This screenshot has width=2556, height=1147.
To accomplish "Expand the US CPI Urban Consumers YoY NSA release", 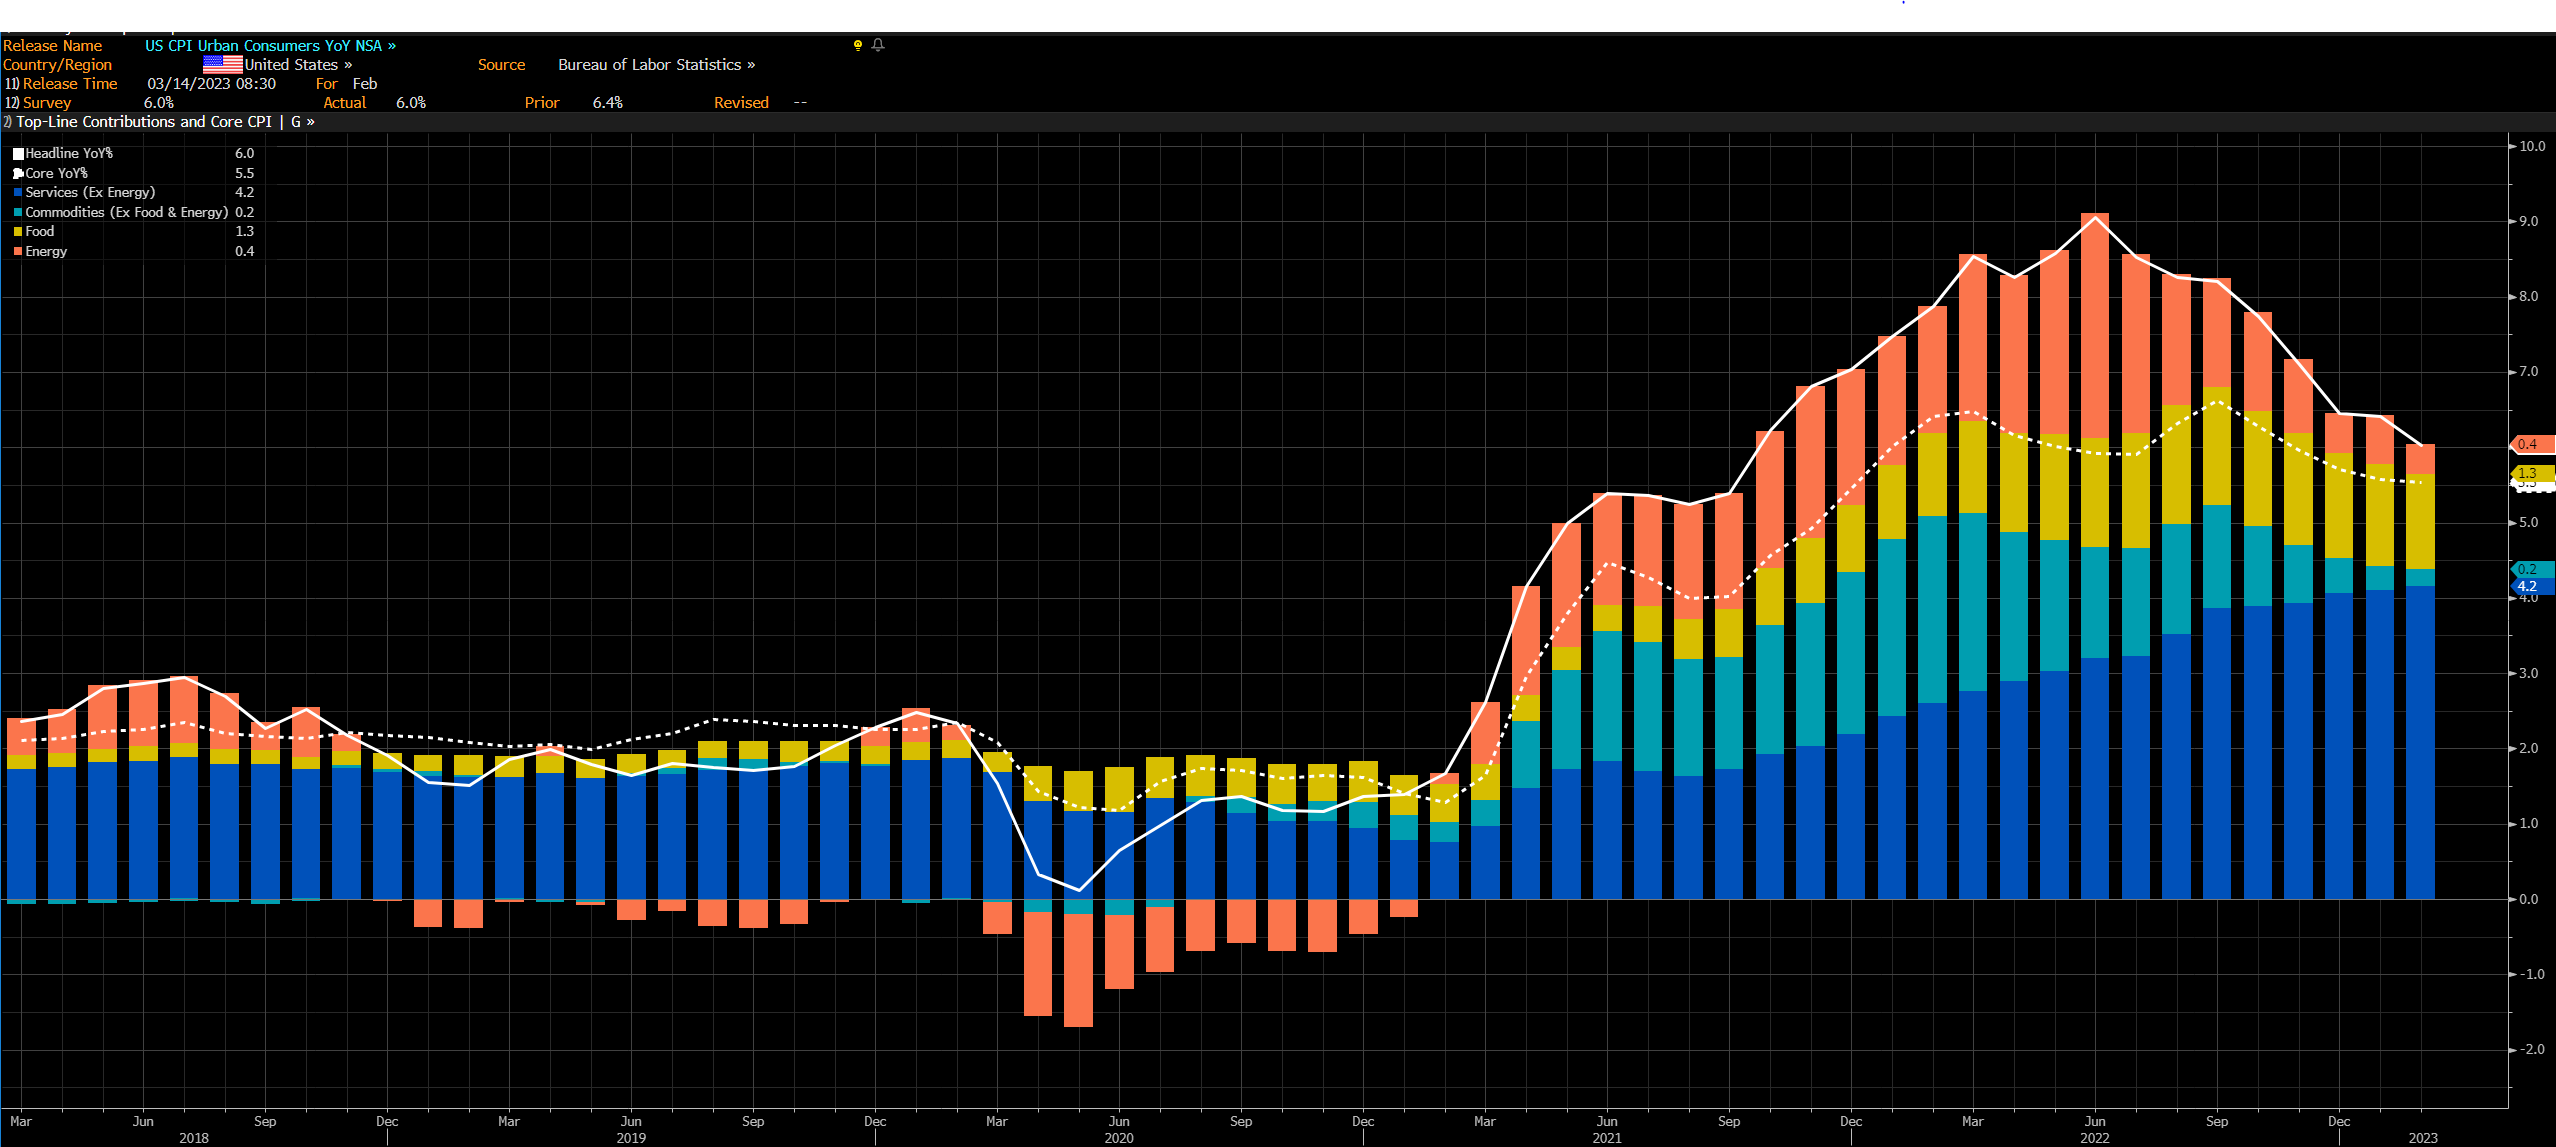I will 270,45.
